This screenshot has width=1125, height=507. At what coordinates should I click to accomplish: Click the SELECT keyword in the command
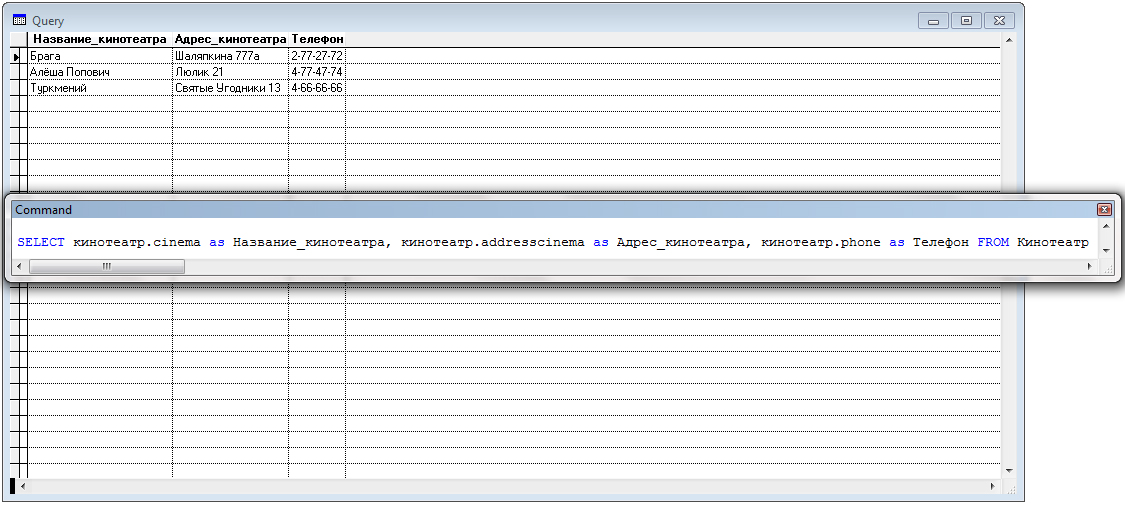(x=41, y=242)
